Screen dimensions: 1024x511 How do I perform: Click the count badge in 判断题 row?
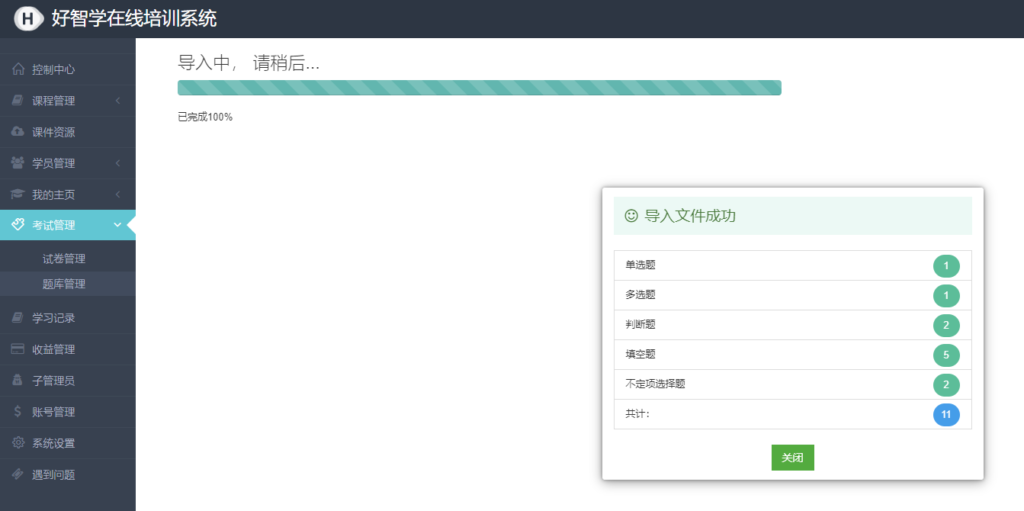click(x=946, y=325)
